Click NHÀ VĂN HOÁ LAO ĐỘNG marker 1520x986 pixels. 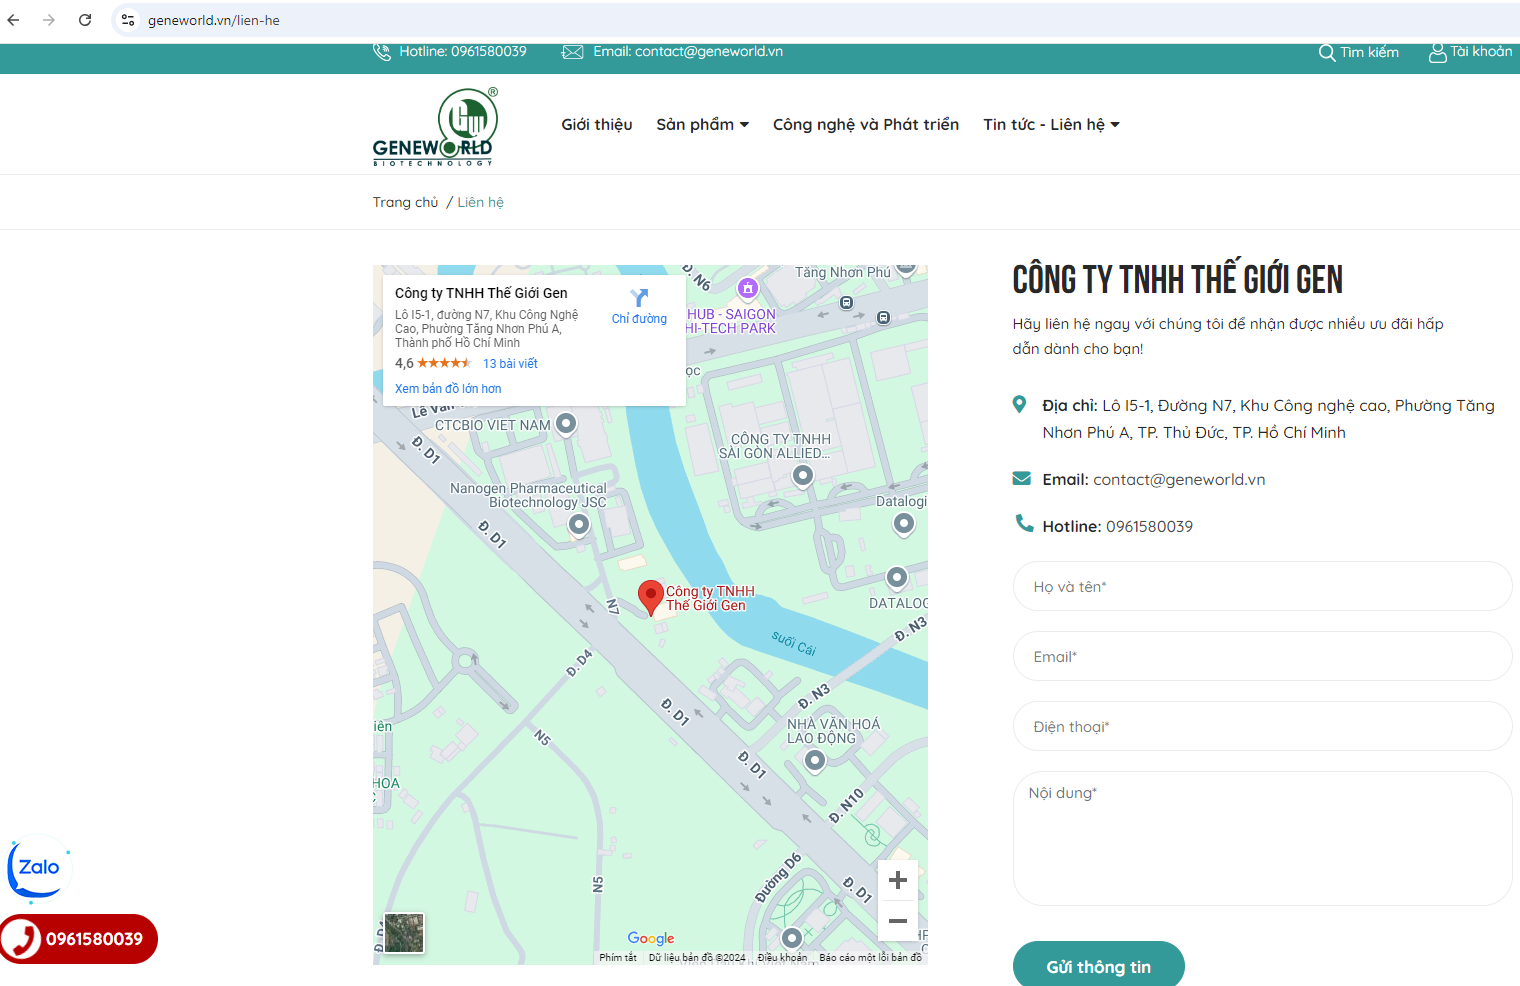click(815, 761)
